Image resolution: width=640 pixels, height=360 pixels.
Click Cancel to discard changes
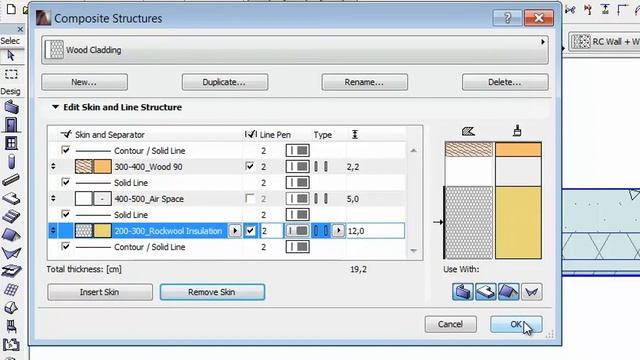pos(451,324)
